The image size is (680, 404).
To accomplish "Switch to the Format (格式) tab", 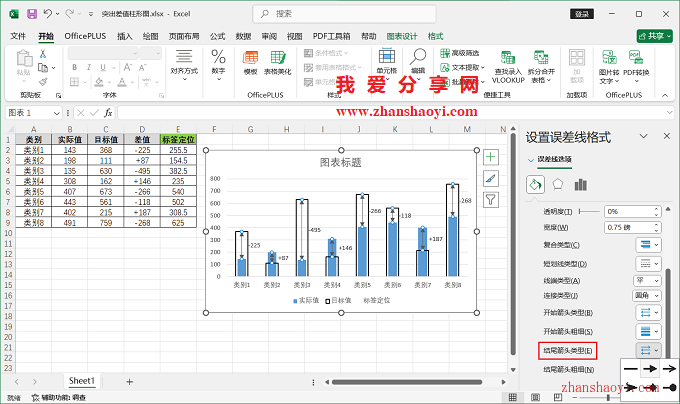I will [x=435, y=36].
